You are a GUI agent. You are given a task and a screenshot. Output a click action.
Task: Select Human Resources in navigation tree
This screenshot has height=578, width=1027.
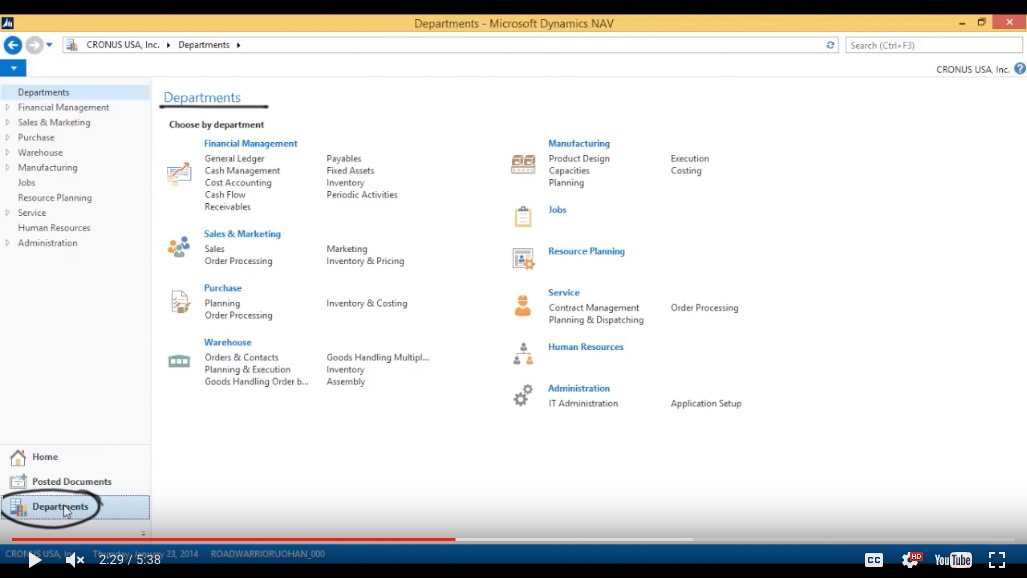54,227
